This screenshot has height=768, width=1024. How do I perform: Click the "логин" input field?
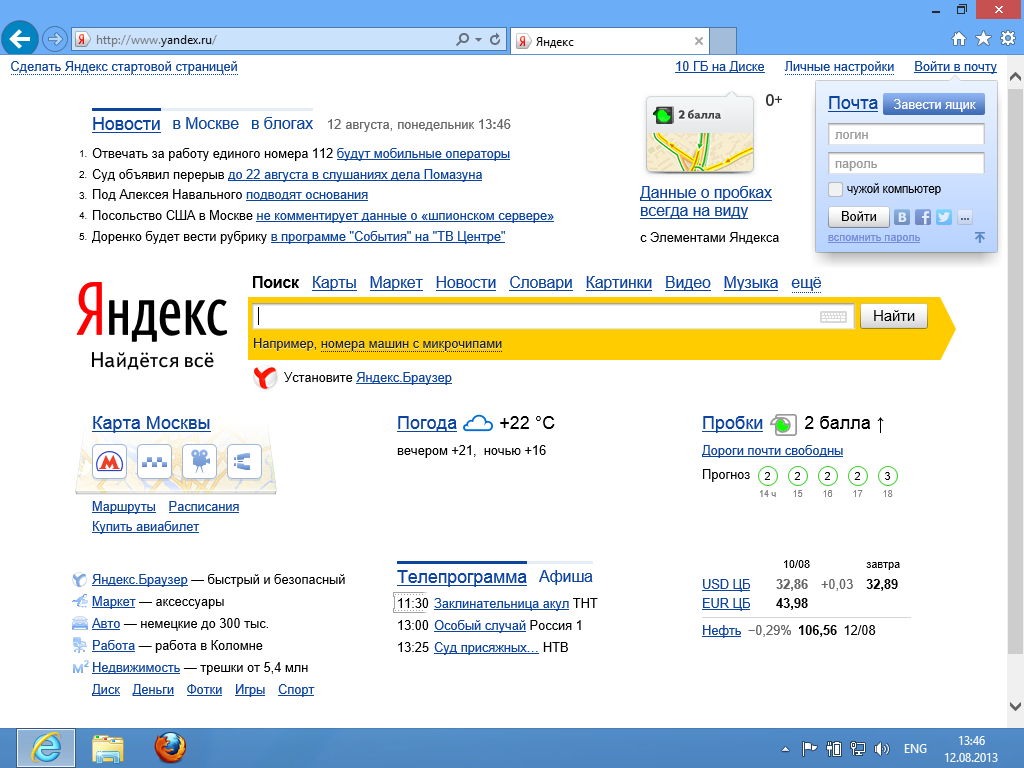[x=906, y=135]
